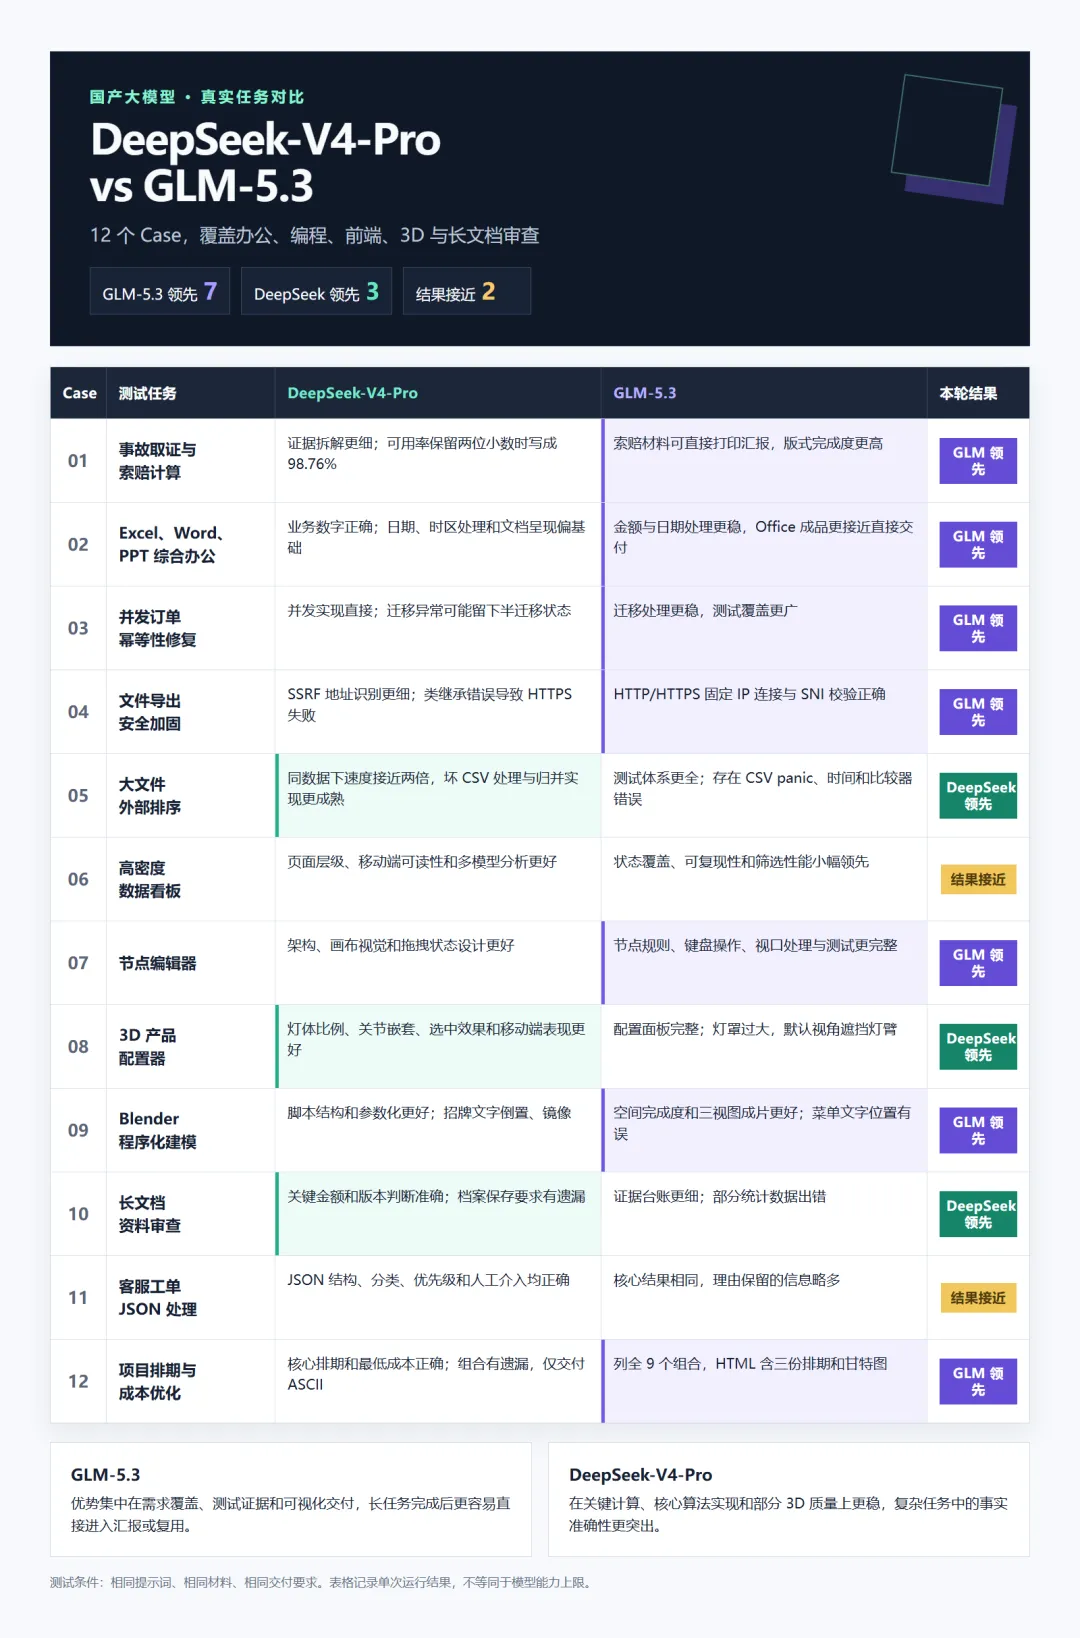Viewport: 1080px width, 1638px height.
Task: Click the task name '并发订单幂等性修复'
Action: coord(157,628)
